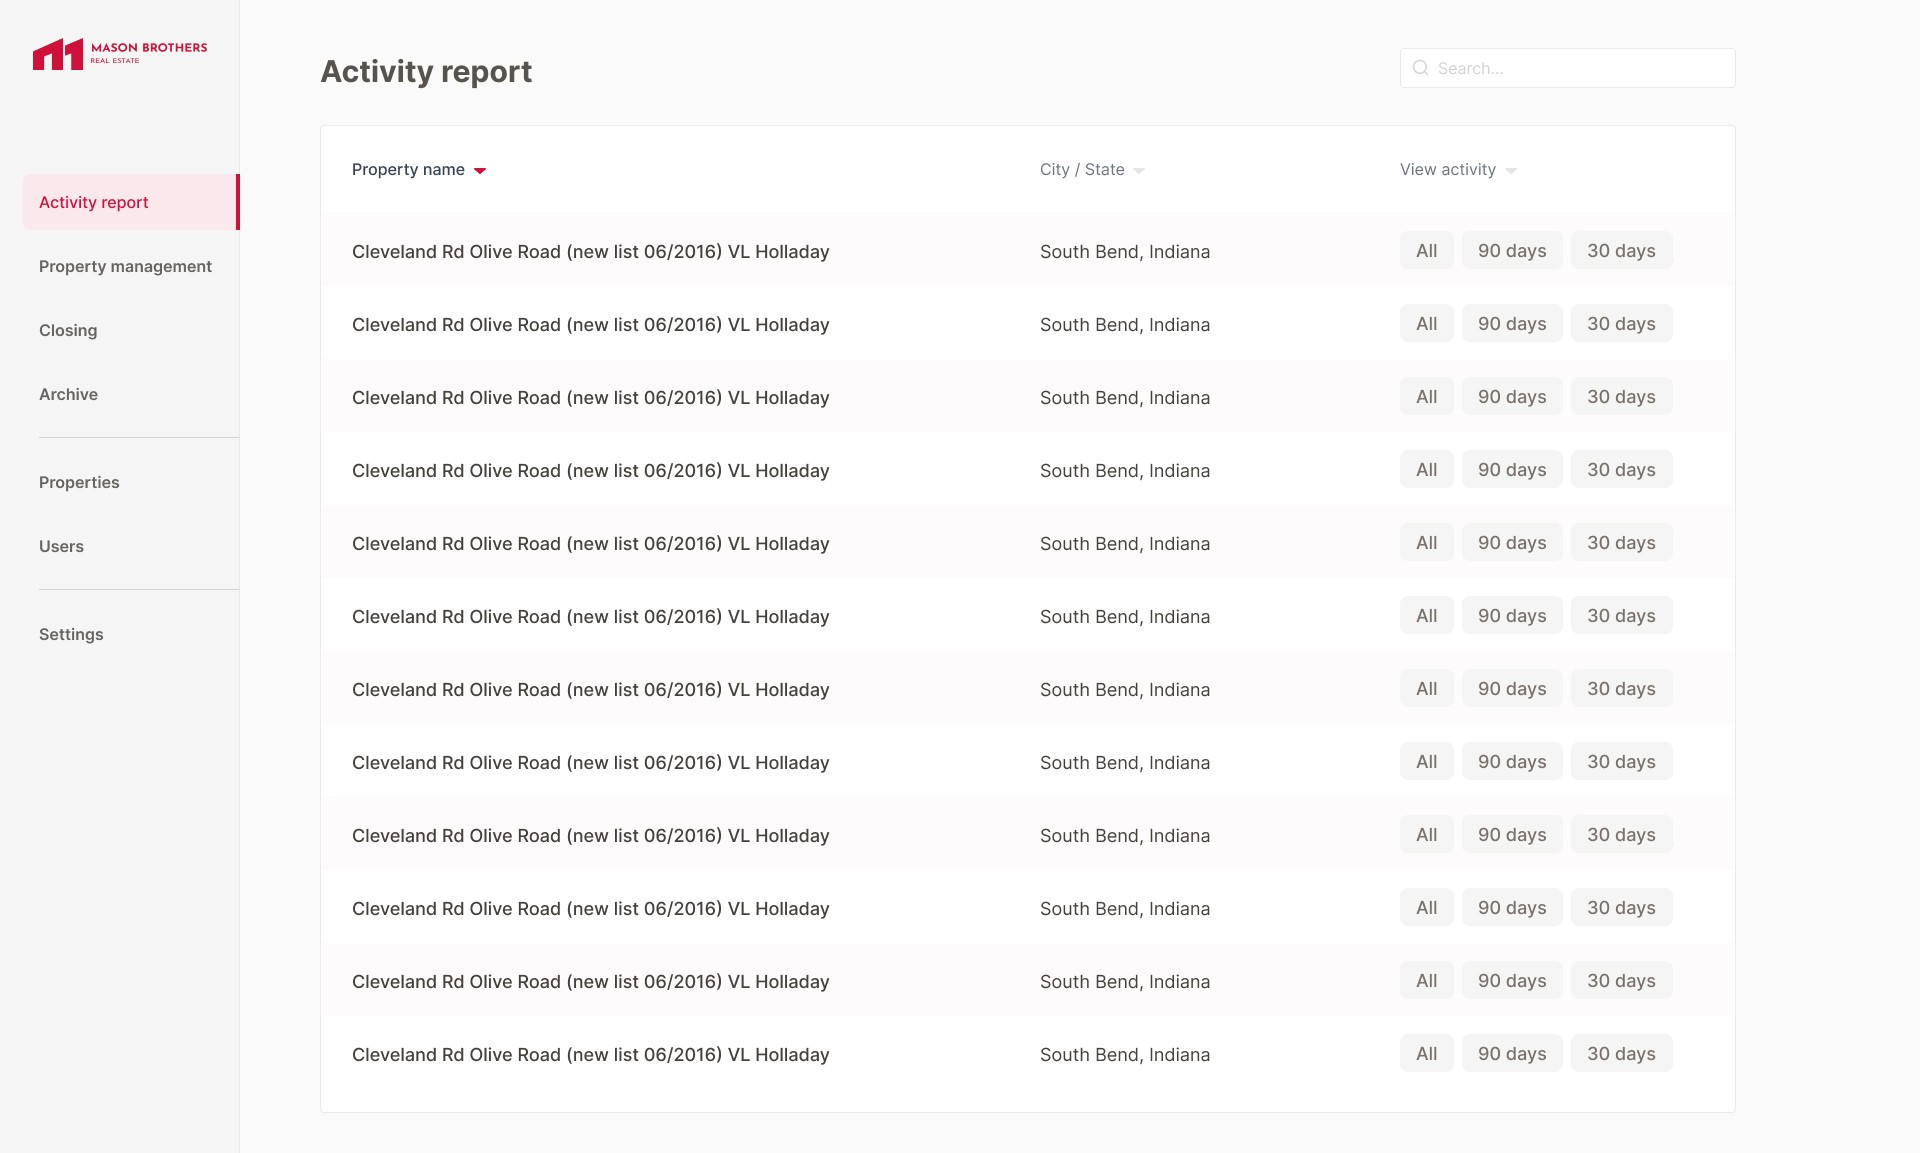Open the View activity sort dropdown
Viewport: 1920px width, 1153px height.
click(1511, 171)
